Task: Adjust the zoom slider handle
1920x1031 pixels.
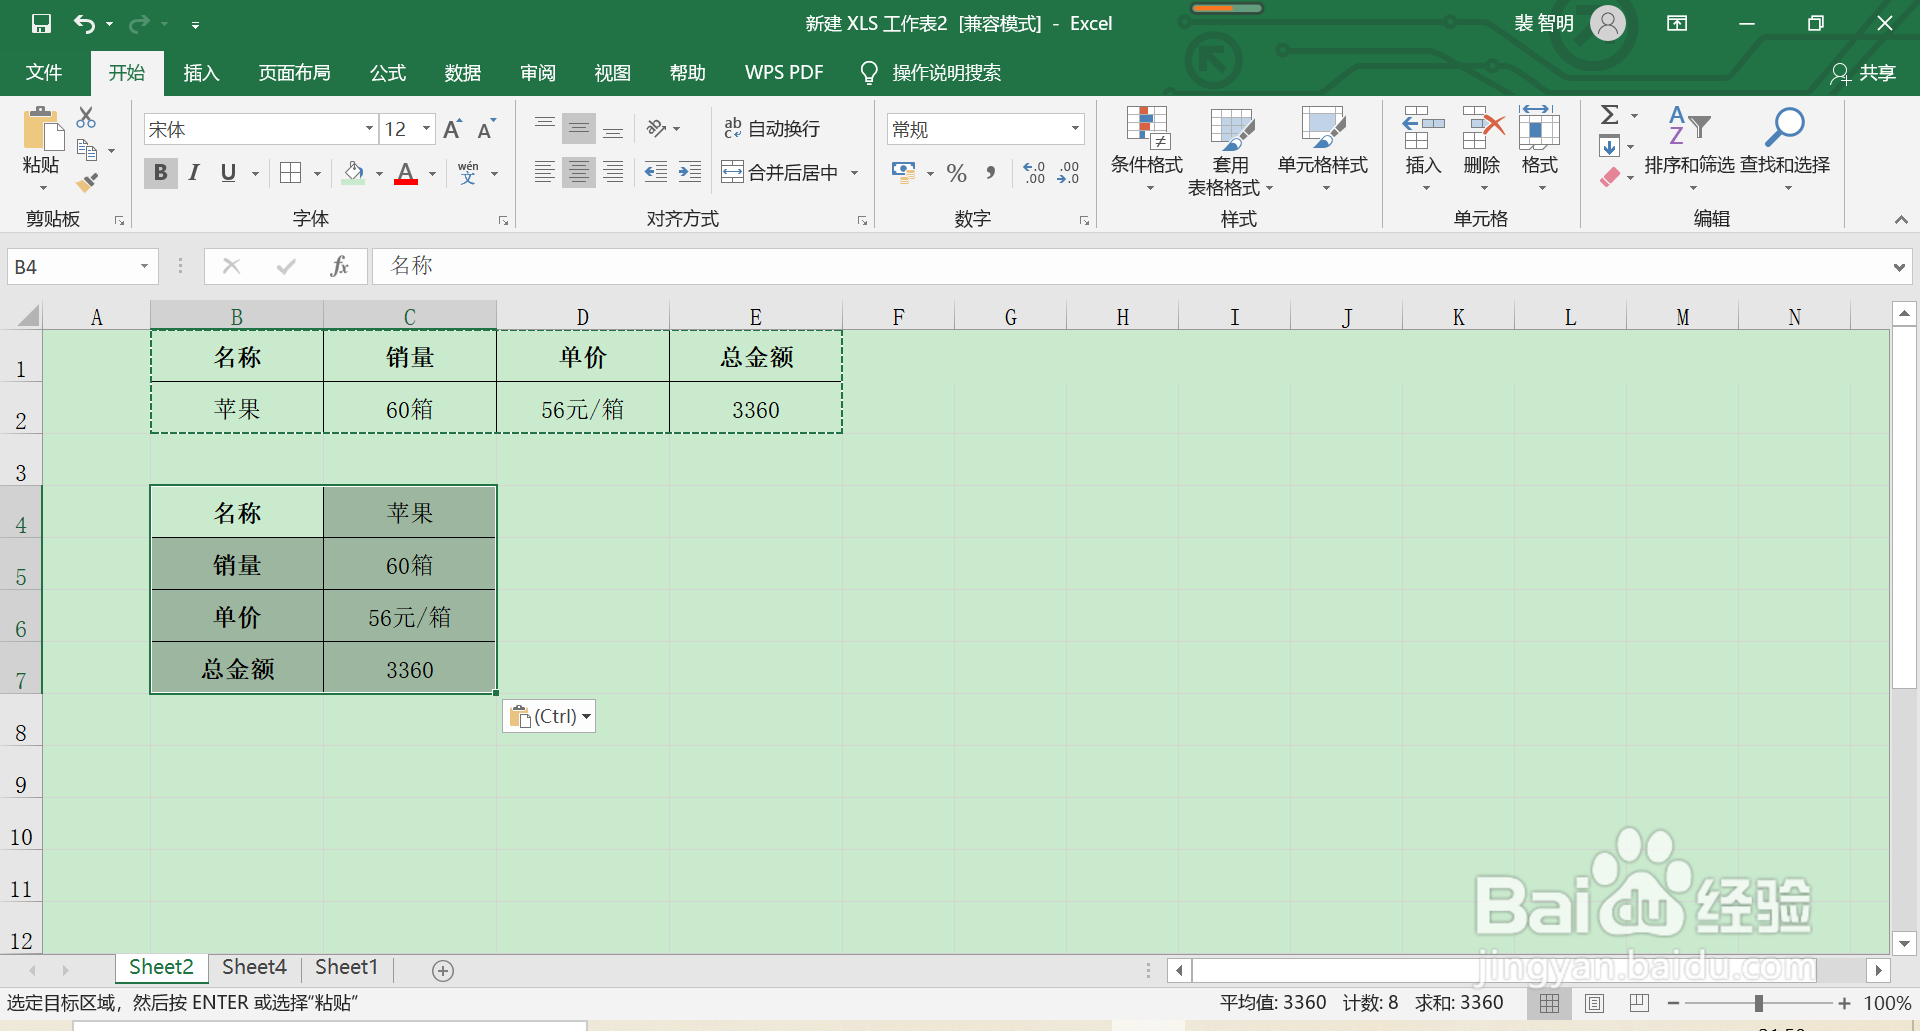Action: [1758, 1003]
